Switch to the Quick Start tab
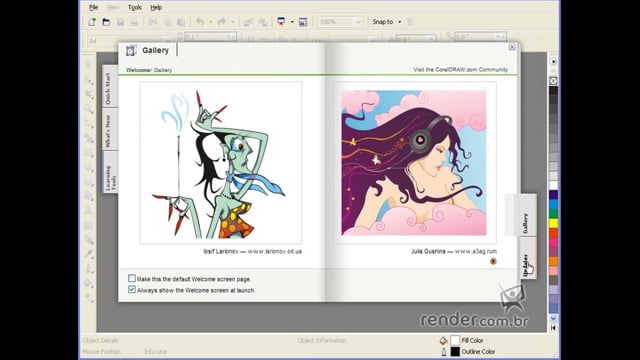Image resolution: width=640 pixels, height=360 pixels. (x=109, y=87)
